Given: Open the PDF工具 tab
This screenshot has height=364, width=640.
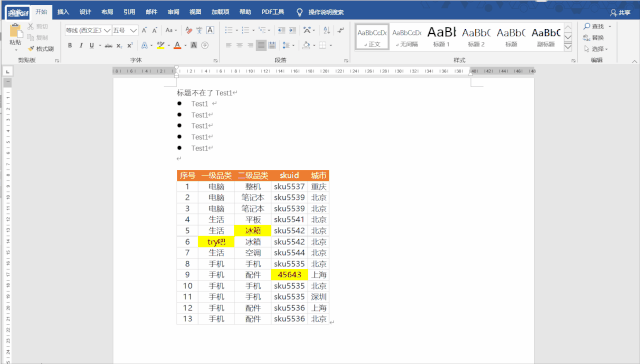Looking at the screenshot, I should [273, 12].
